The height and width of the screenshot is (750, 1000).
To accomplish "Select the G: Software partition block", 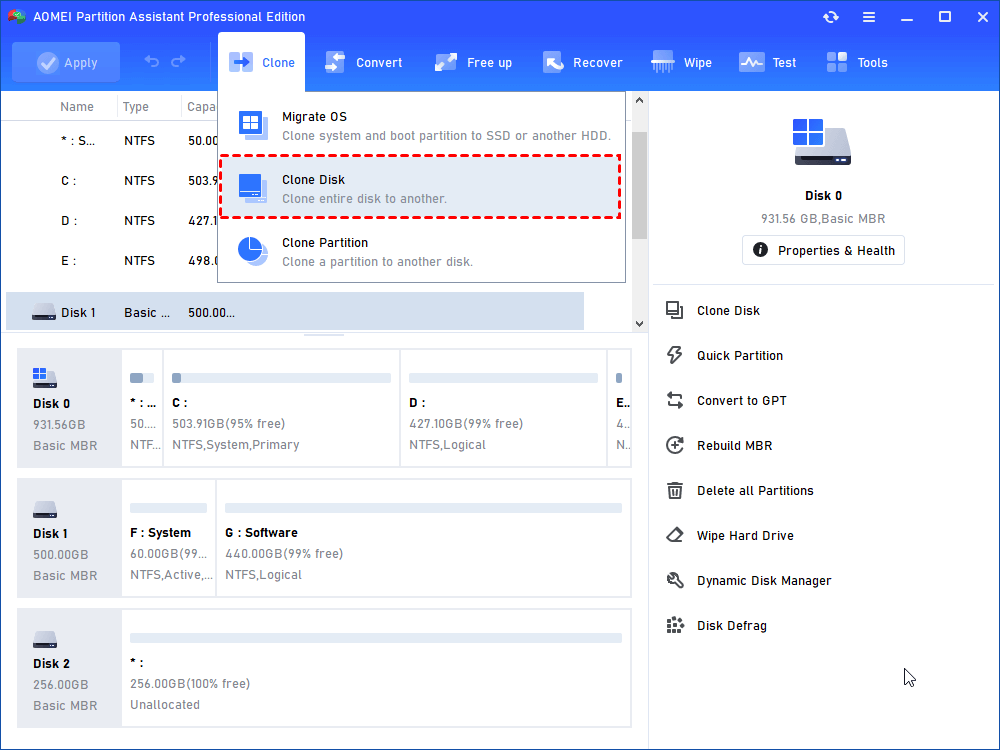I will [x=423, y=538].
